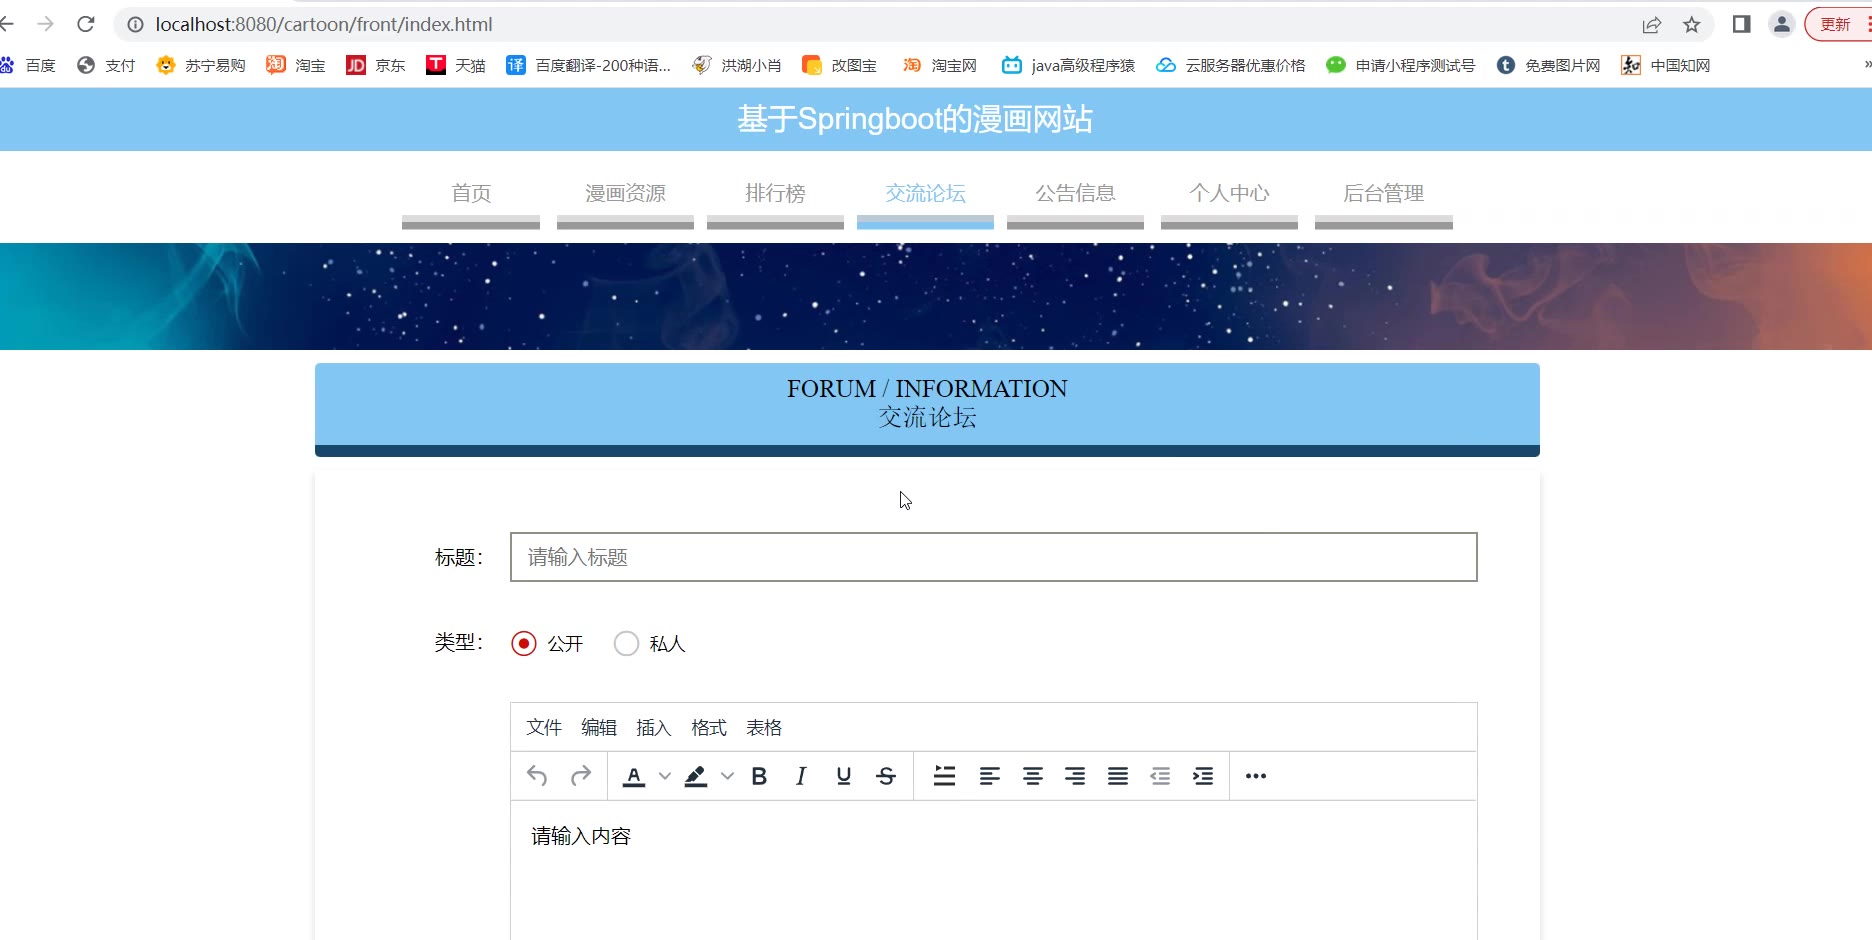
Task: Expand the text color dropdown arrow
Action: tap(665, 776)
